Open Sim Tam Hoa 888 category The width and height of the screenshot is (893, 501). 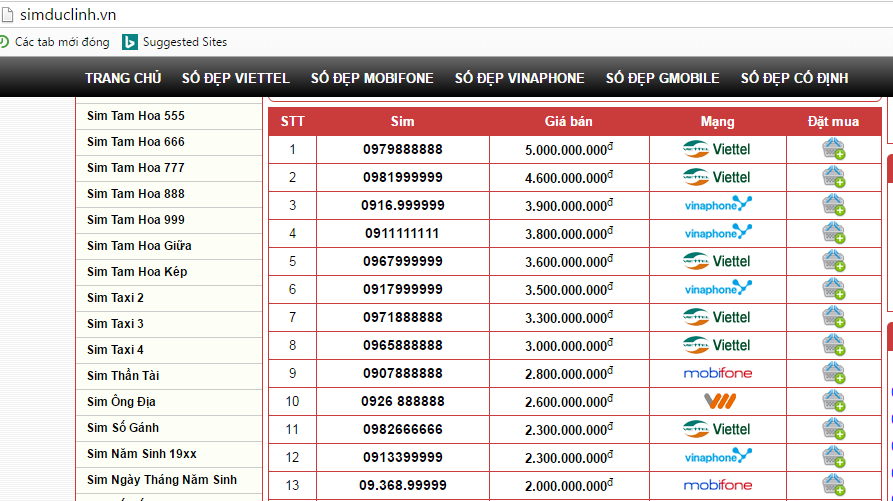(136, 194)
